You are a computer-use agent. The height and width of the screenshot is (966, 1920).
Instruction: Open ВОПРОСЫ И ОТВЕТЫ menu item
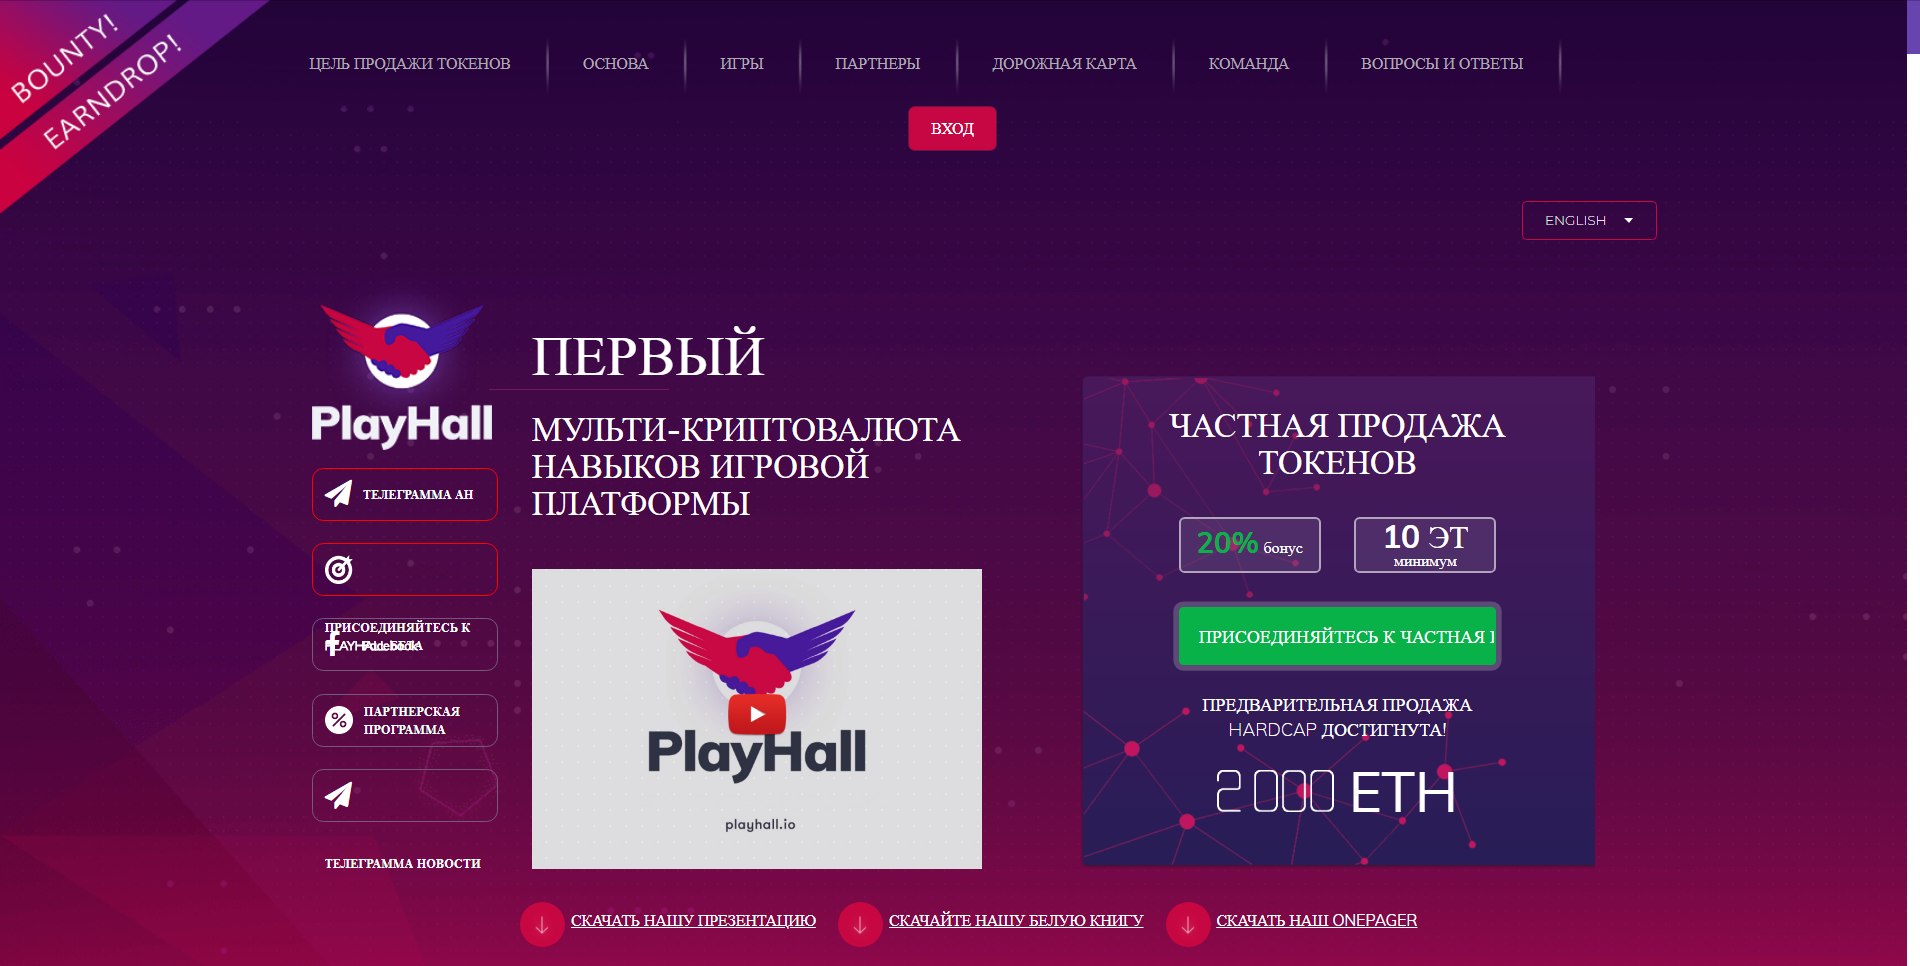click(1442, 64)
